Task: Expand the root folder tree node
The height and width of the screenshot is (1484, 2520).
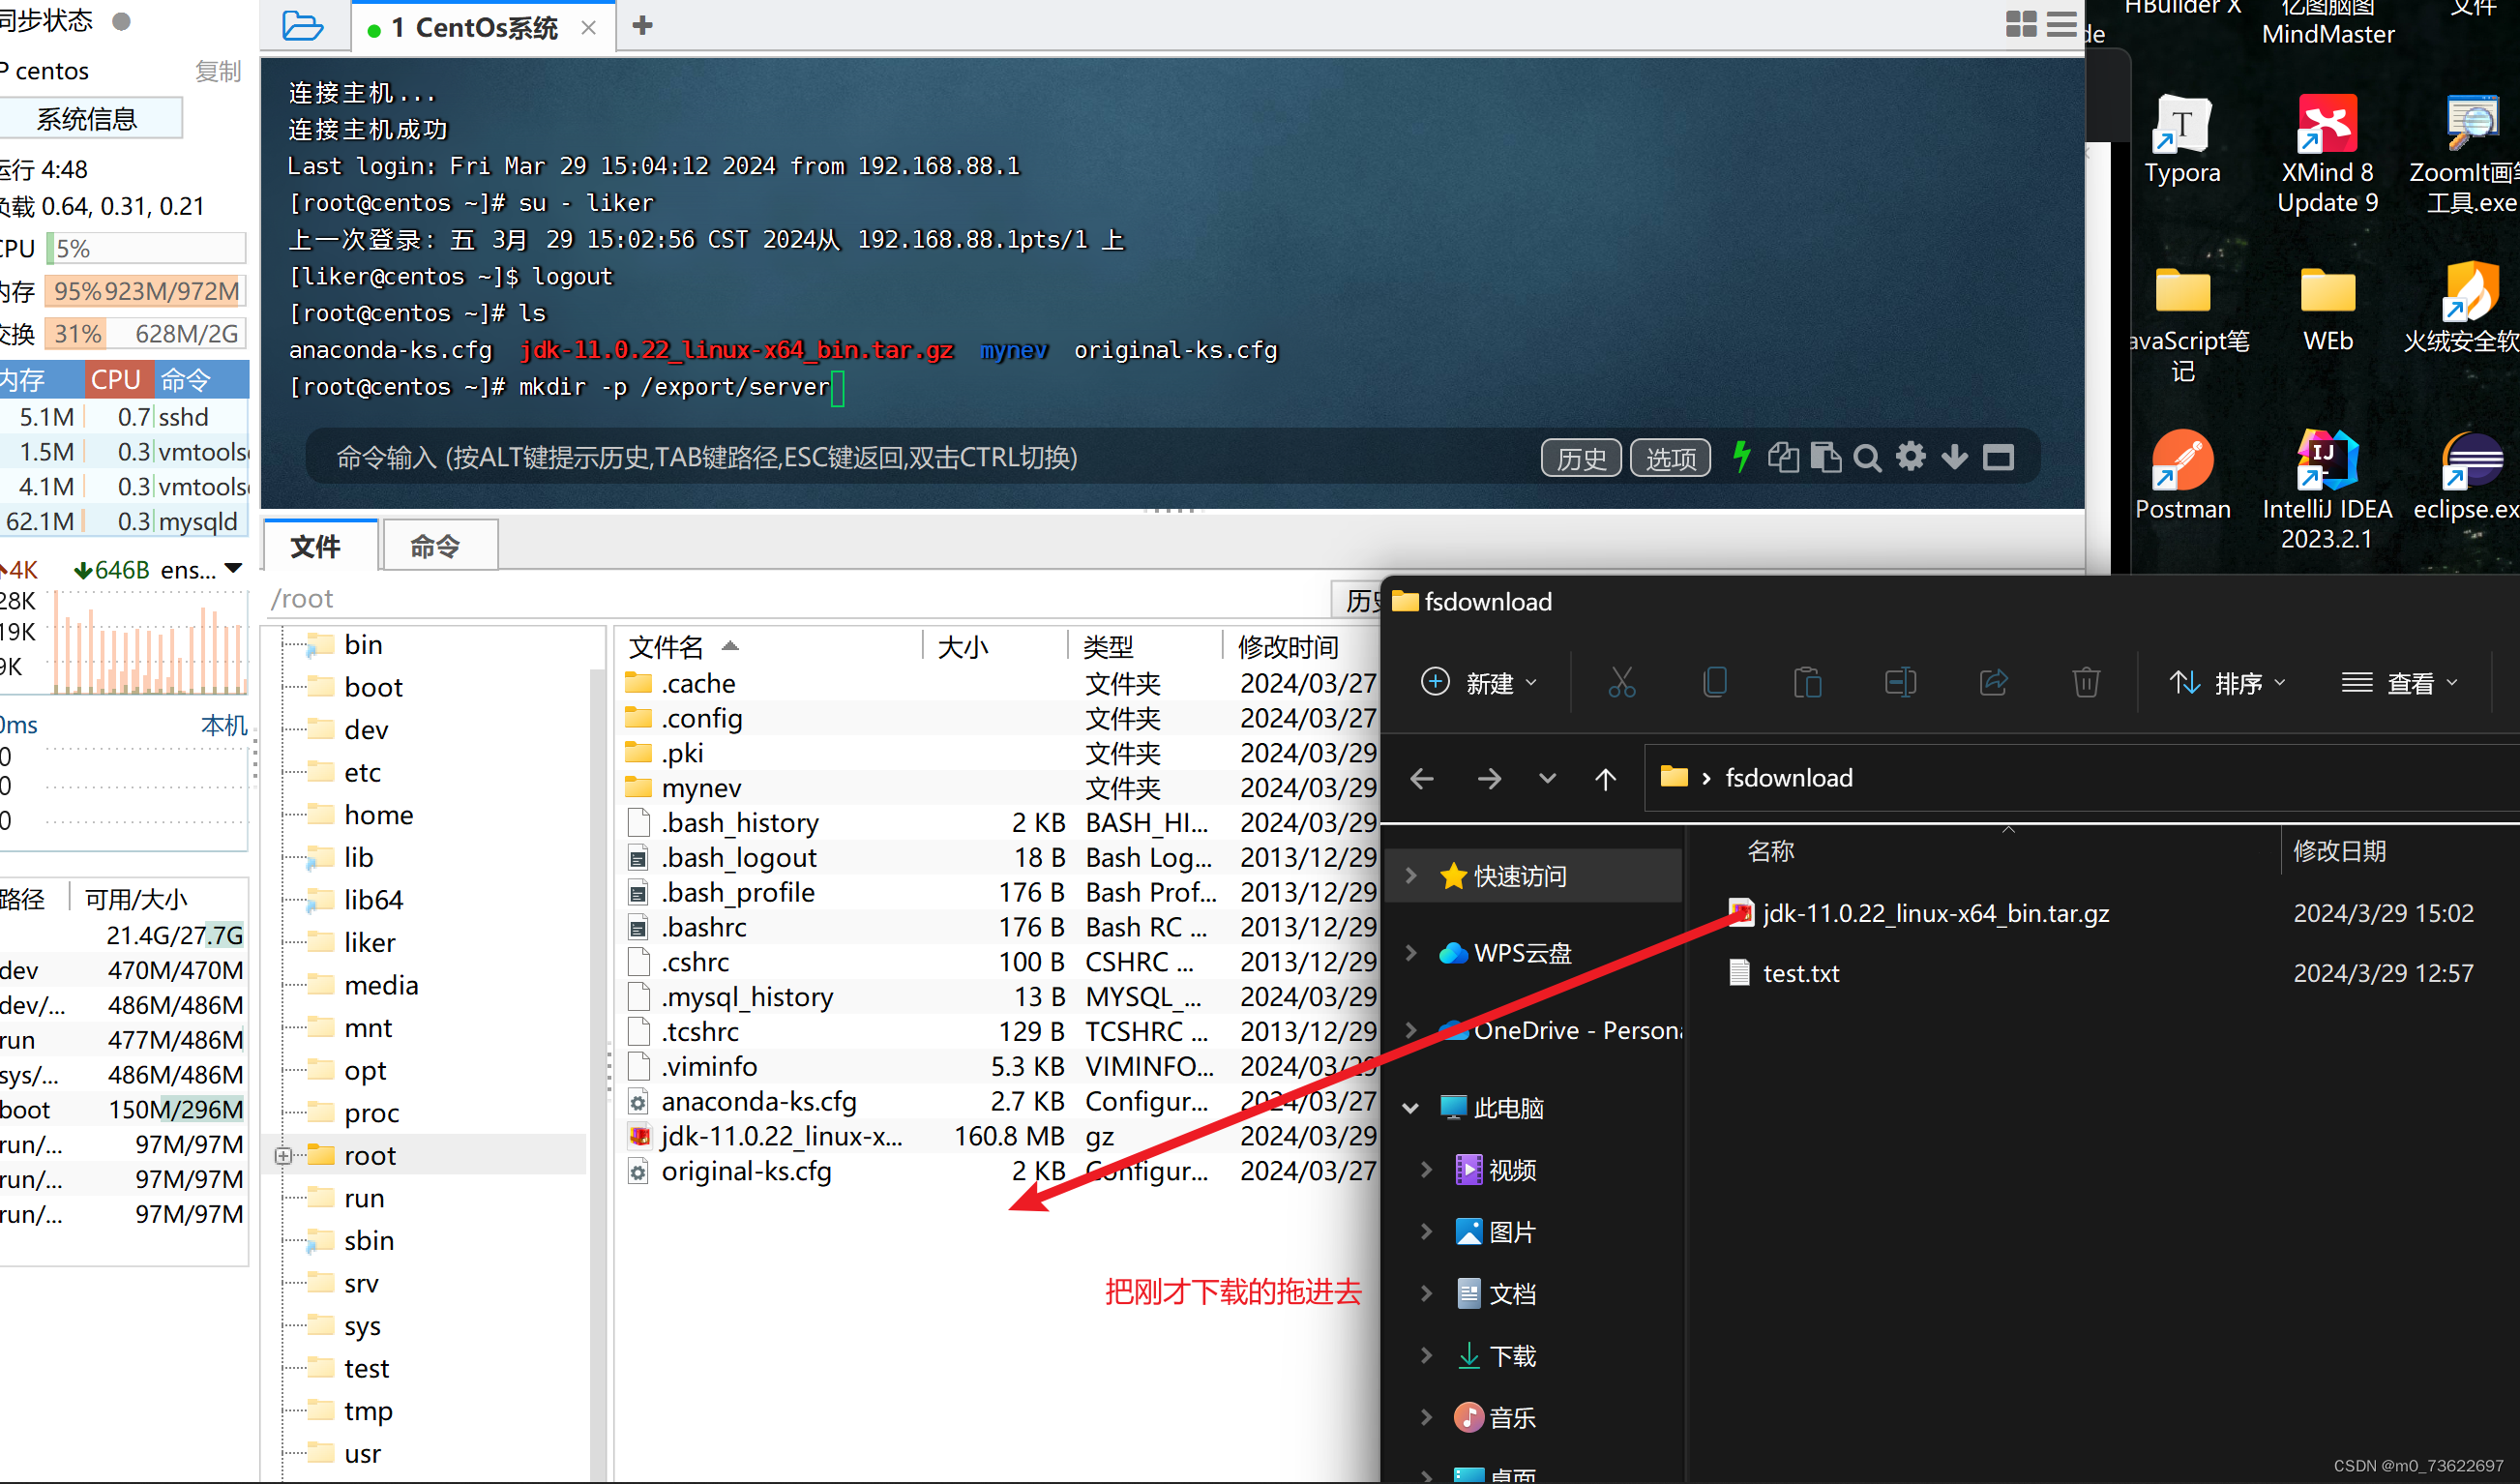Action: pos(283,1156)
